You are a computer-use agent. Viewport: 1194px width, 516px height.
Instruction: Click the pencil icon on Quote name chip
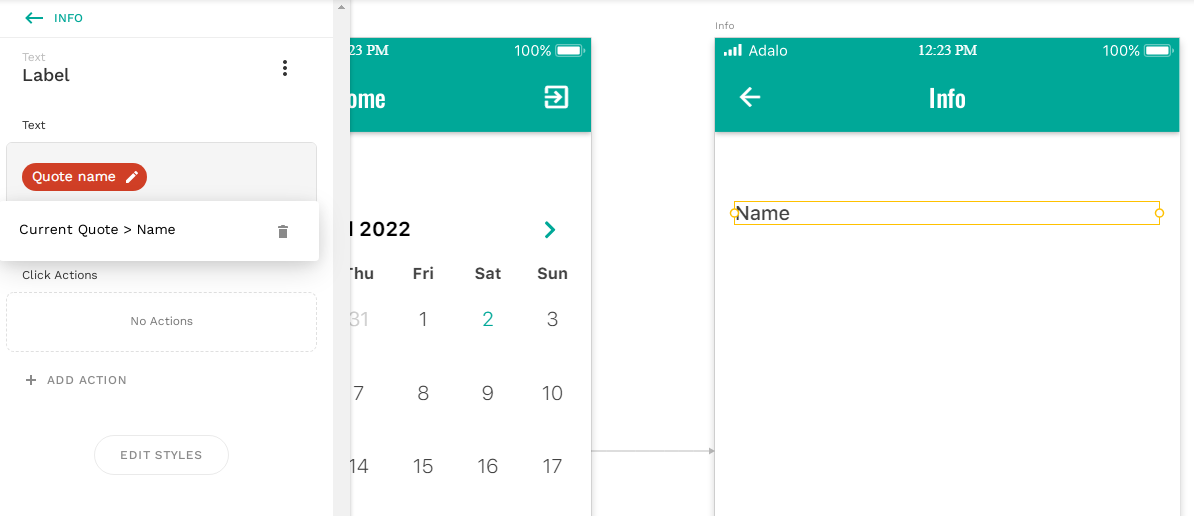(x=132, y=177)
